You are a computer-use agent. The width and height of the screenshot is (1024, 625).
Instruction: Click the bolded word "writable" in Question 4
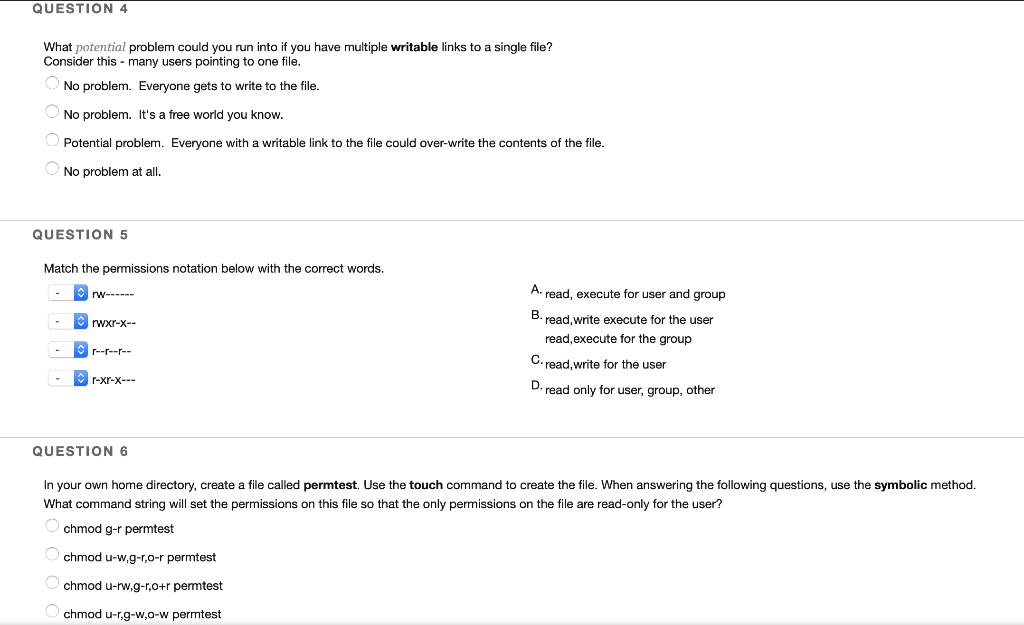coord(415,46)
